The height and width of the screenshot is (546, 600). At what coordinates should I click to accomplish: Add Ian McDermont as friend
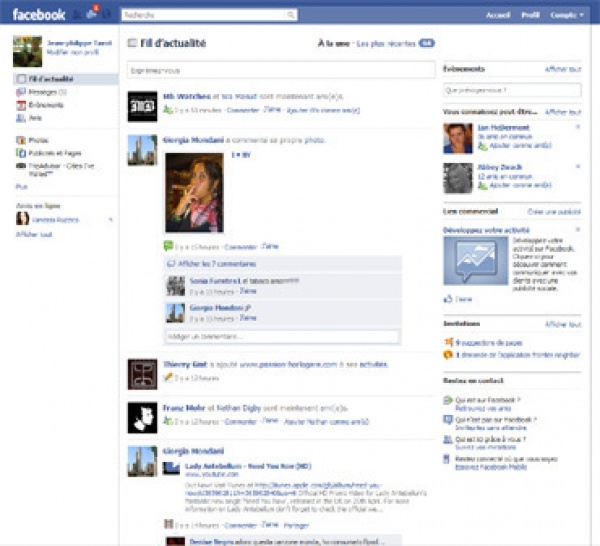(x=520, y=145)
